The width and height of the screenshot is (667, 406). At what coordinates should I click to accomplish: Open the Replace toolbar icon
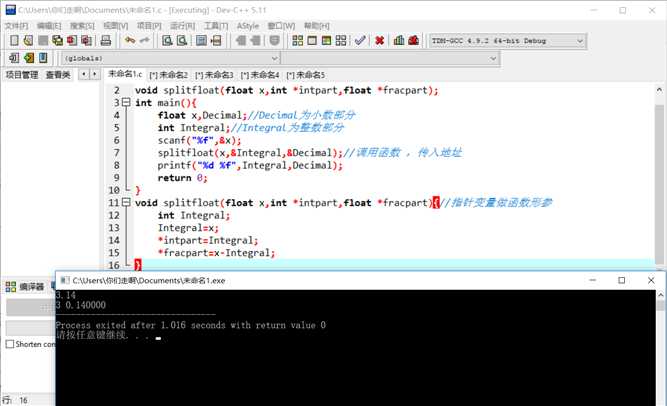182,40
